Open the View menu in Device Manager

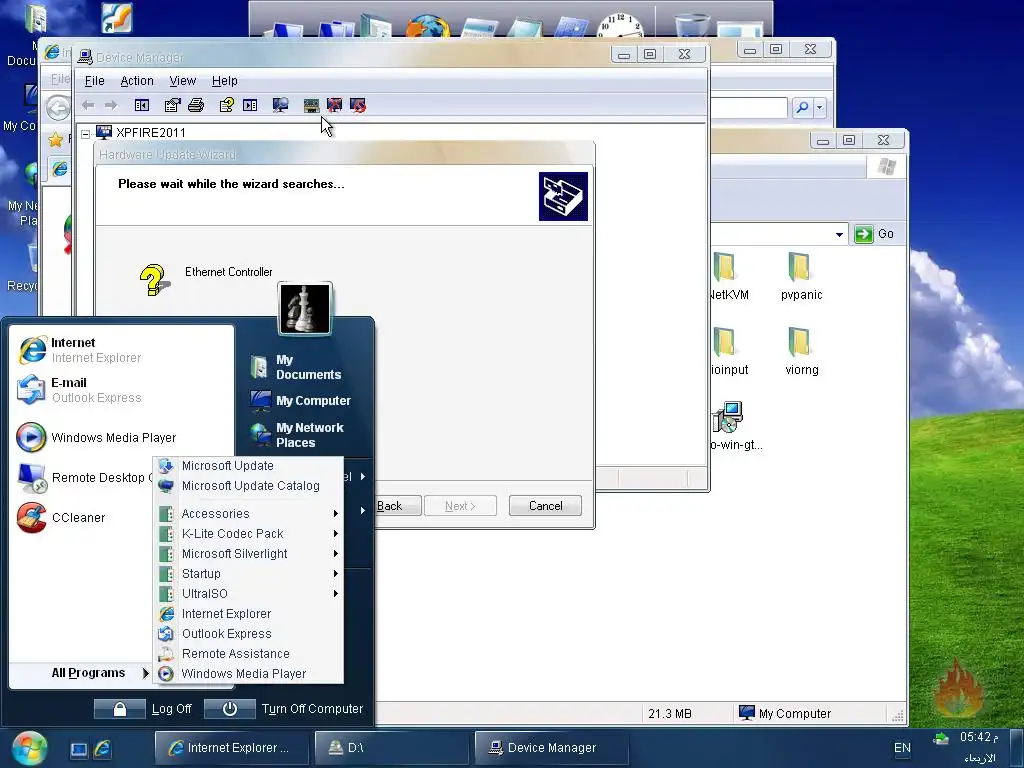[x=183, y=81]
